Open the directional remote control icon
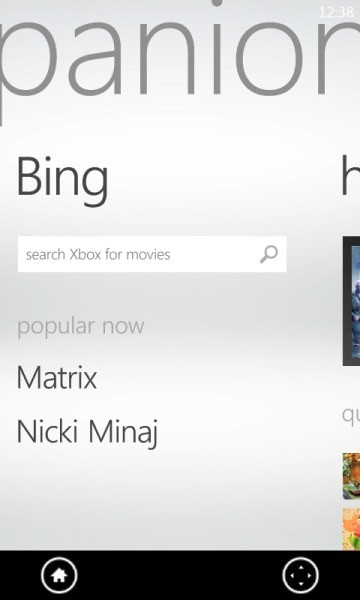This screenshot has height=600, width=360. tap(301, 575)
